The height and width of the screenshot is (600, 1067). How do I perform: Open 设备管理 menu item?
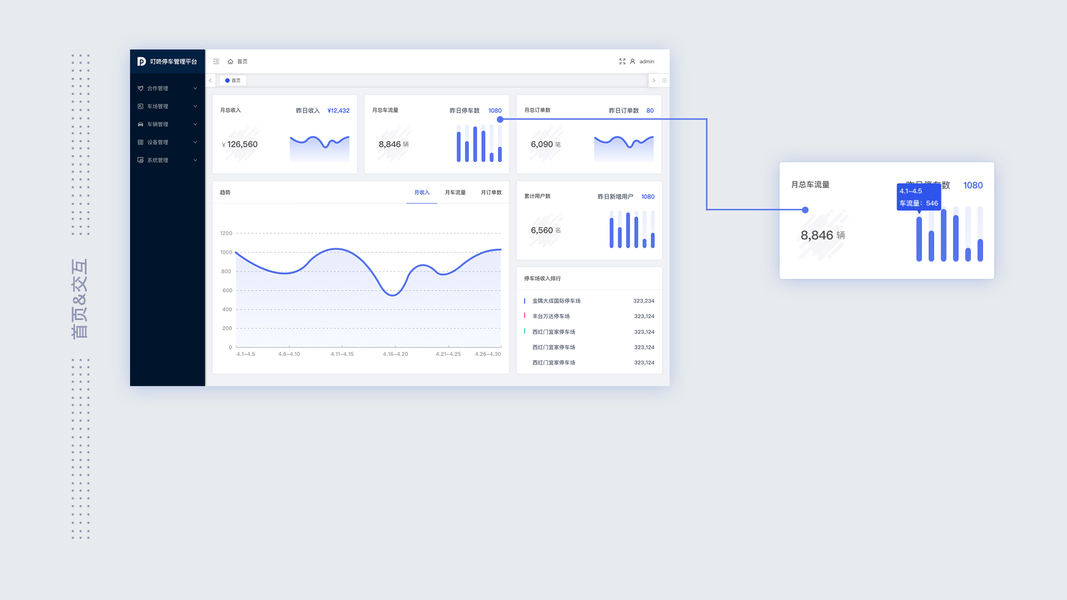167,142
